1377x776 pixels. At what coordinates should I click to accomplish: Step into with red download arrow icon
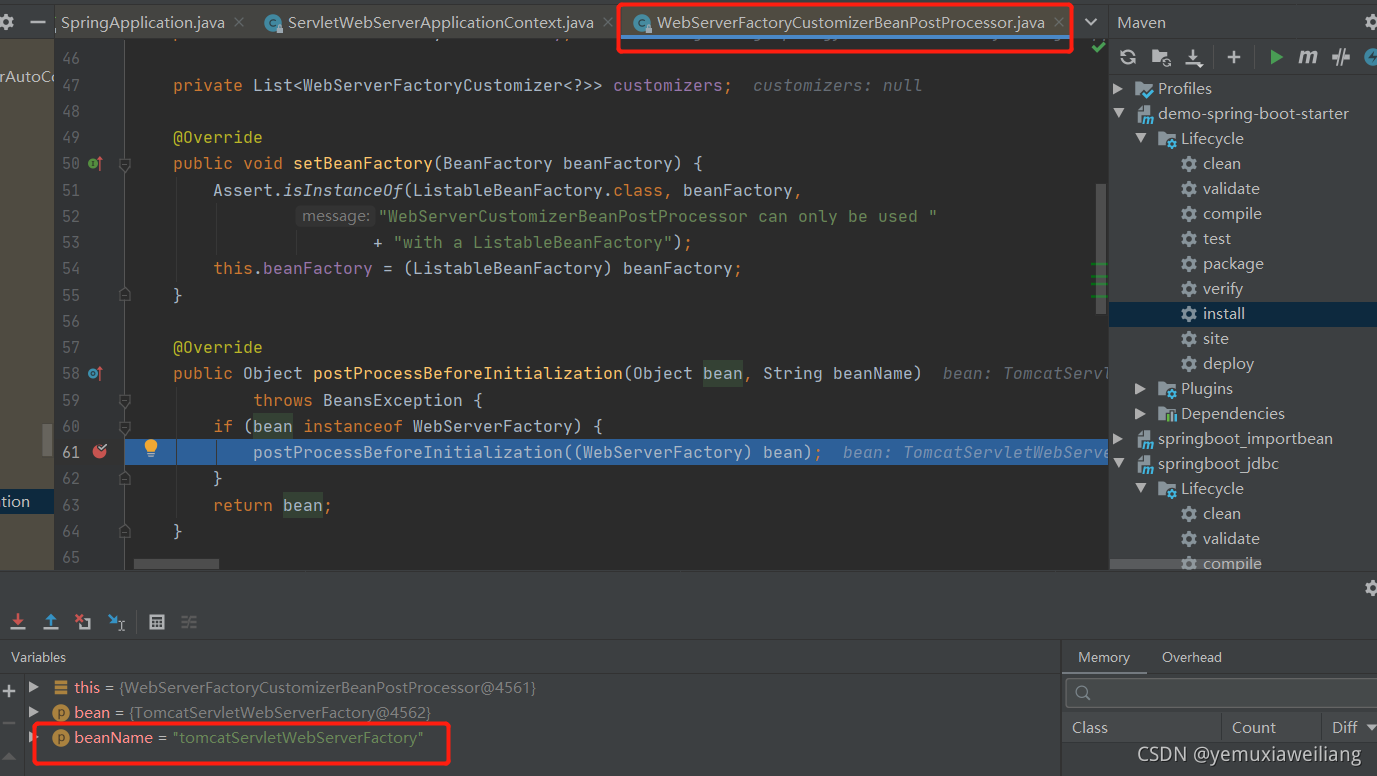point(18,622)
